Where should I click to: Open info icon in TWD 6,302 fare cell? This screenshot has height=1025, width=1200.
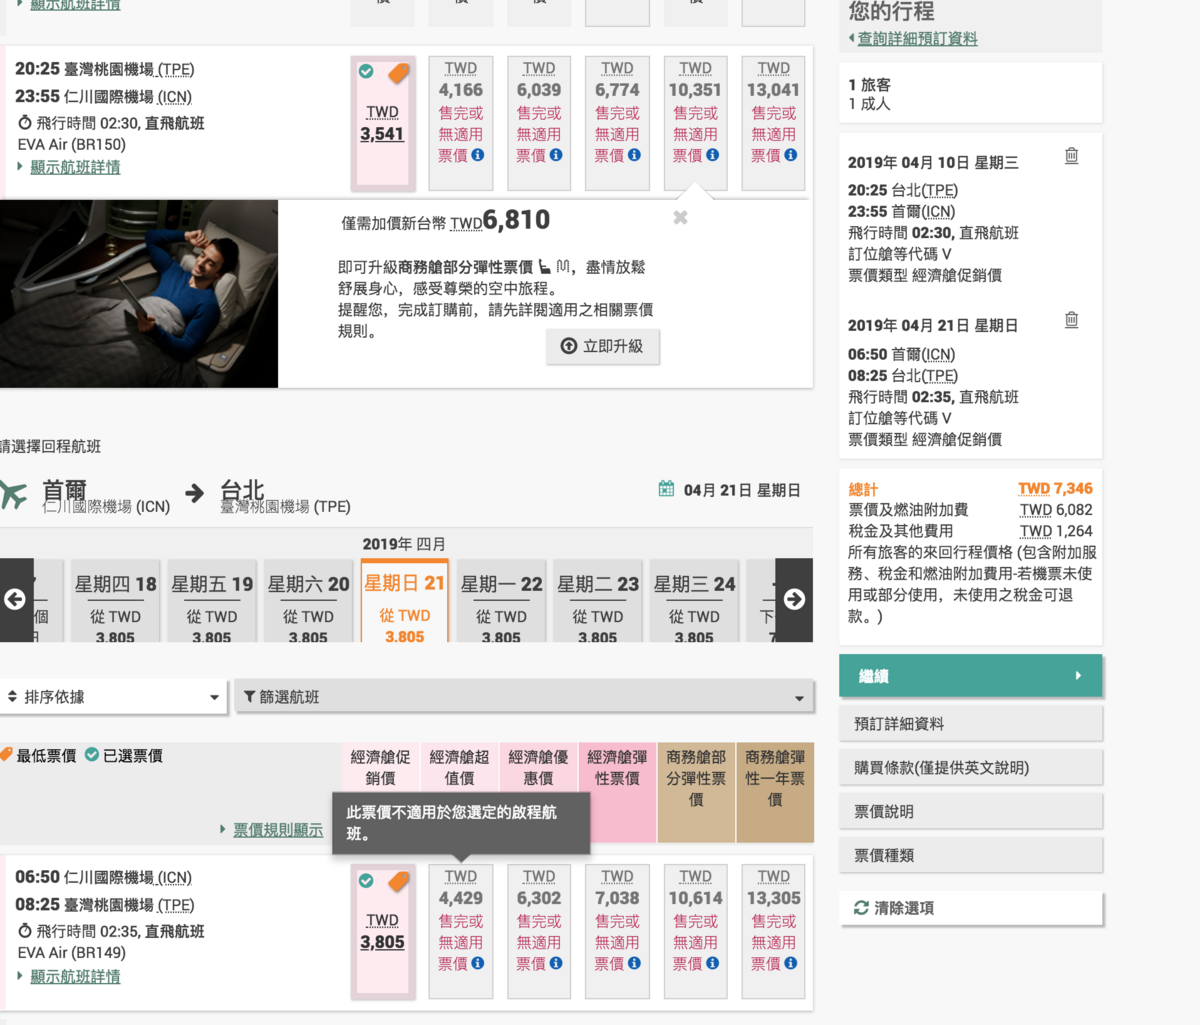click(x=556, y=963)
